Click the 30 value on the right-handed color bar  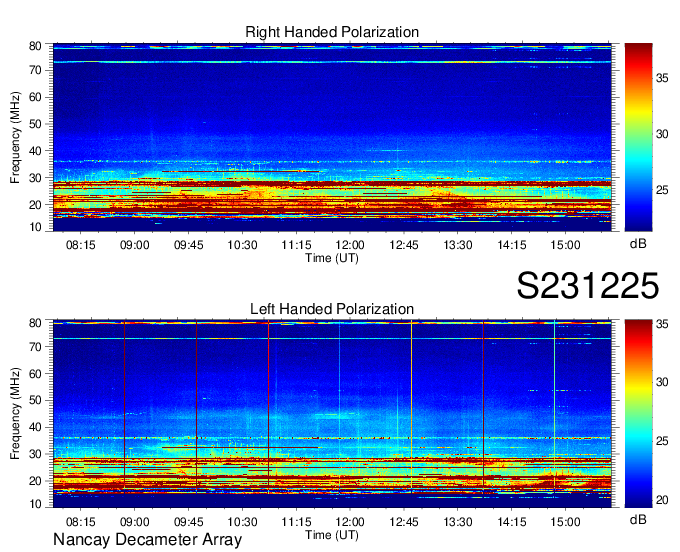(x=662, y=134)
